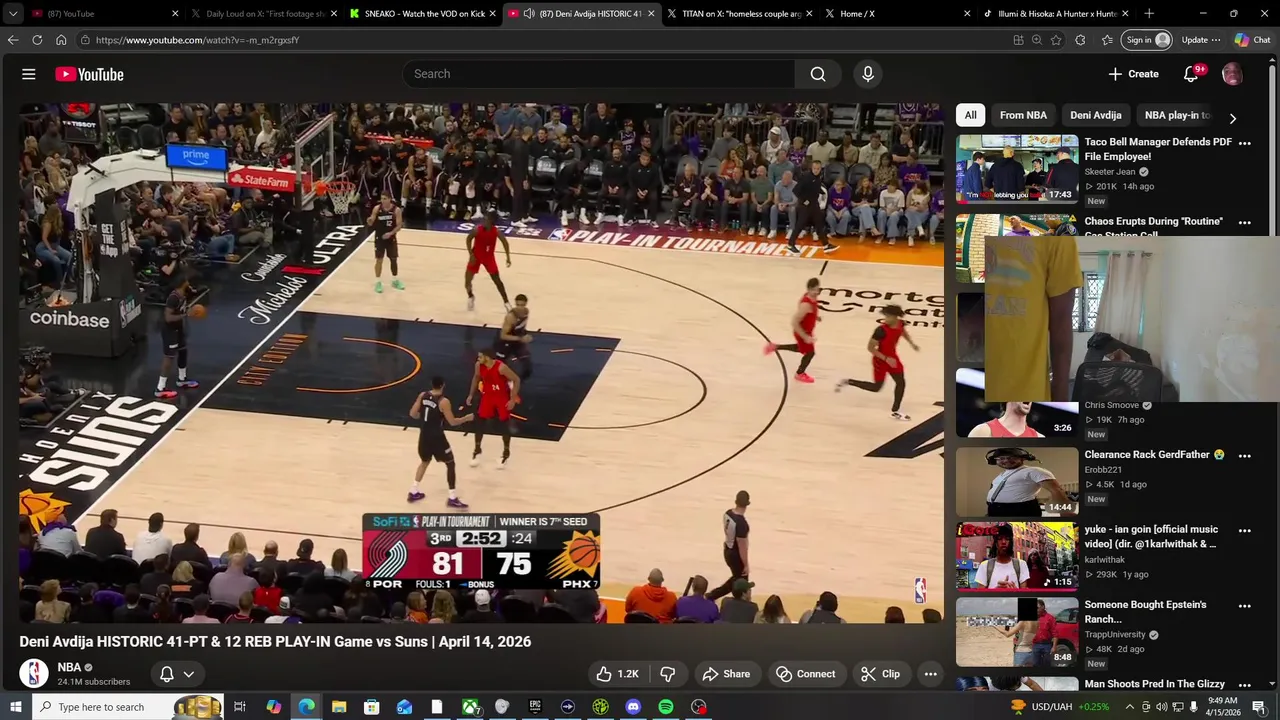Screen dimensions: 1280x720
Task: Open the YouTube hamburger guide menu
Action: tap(29, 74)
